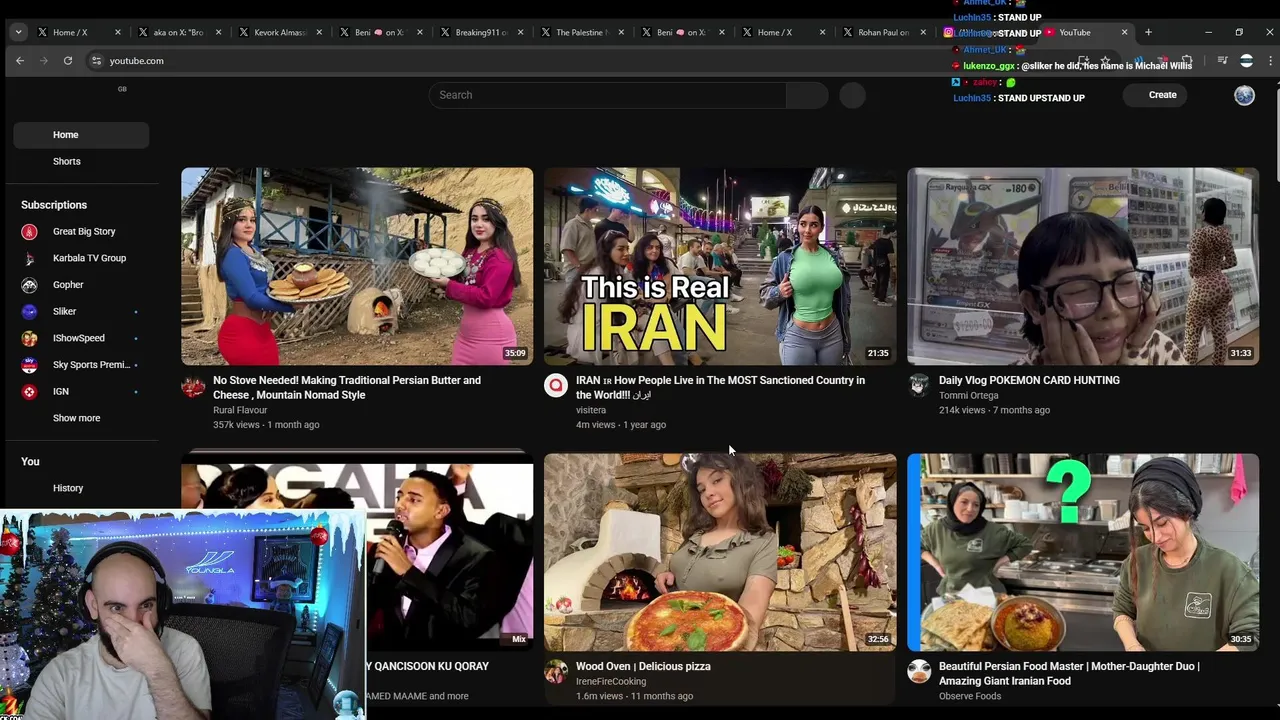Open IreneFireCooking channel avatar
Image resolution: width=1280 pixels, height=720 pixels.
click(556, 672)
